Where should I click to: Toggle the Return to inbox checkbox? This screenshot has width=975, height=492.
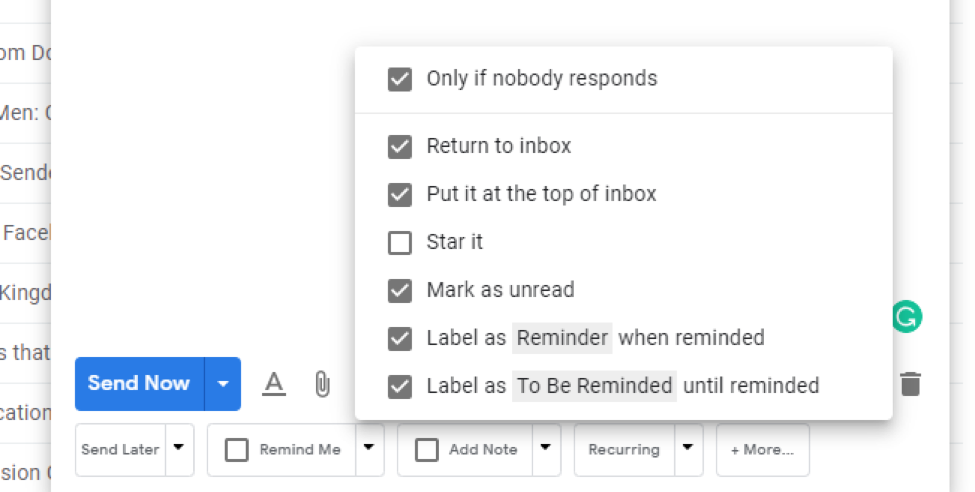[x=400, y=147]
